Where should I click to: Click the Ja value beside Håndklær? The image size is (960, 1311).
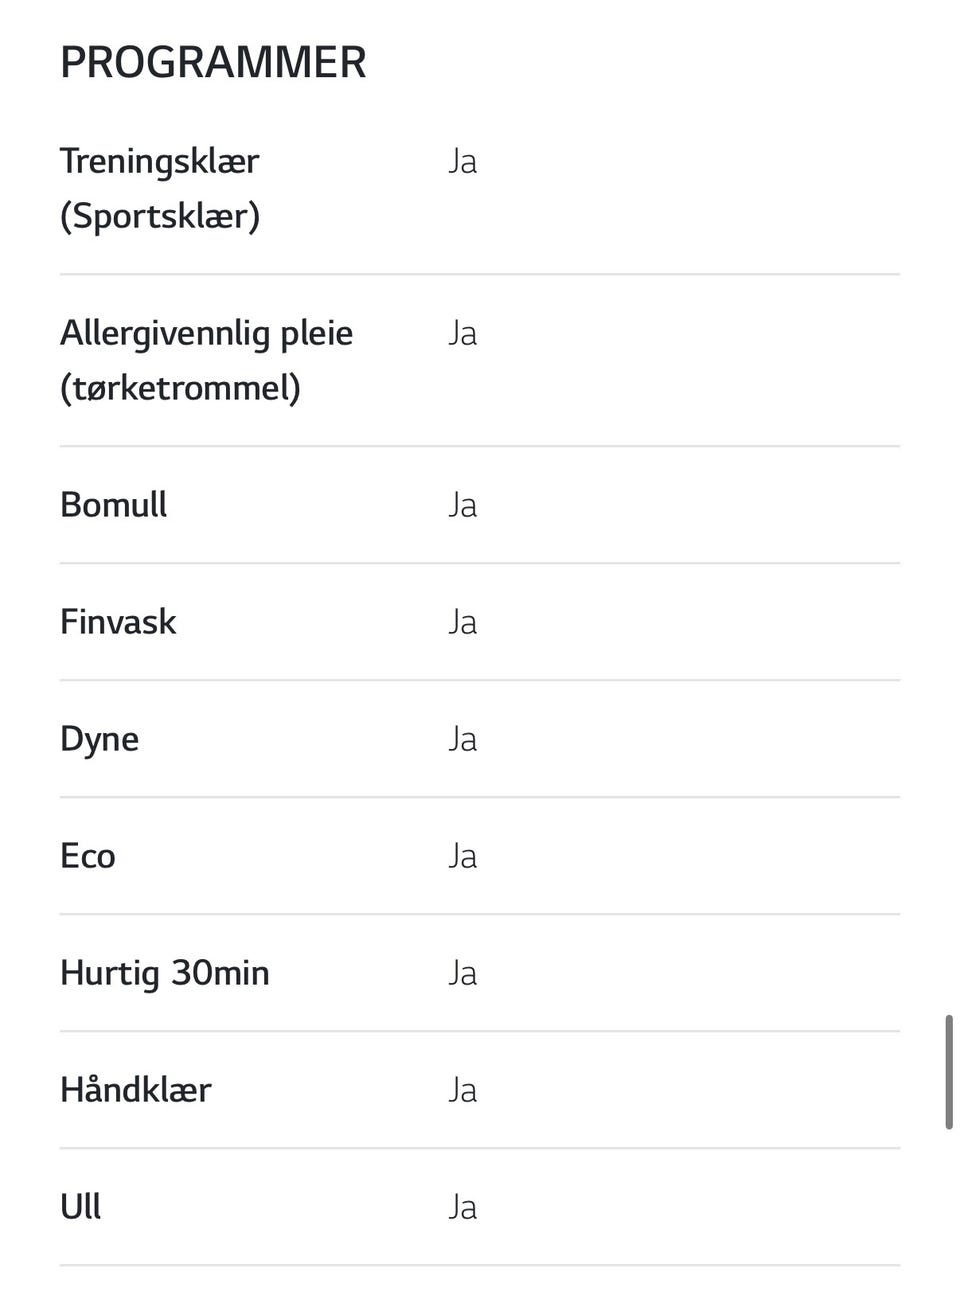click(x=462, y=1090)
